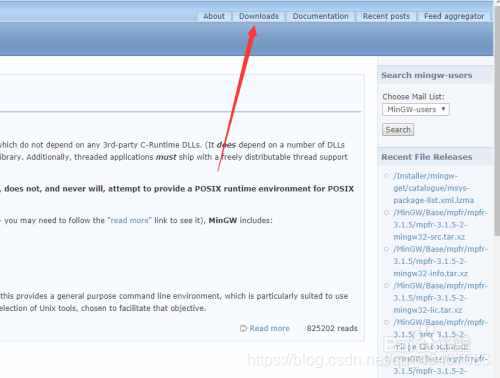This screenshot has height=378, width=500.
Task: Open the Documentation tab
Action: pos(320,16)
